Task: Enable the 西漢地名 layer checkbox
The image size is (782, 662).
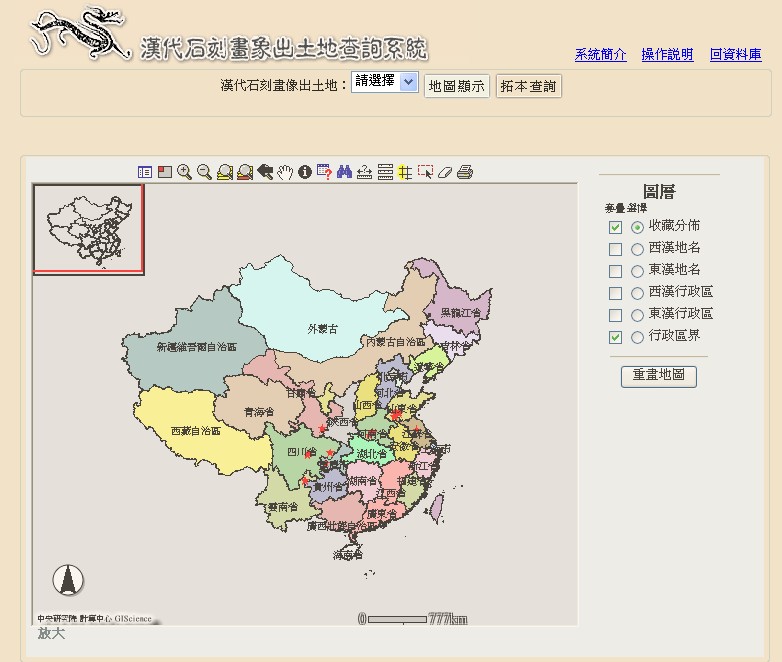Action: [x=616, y=249]
